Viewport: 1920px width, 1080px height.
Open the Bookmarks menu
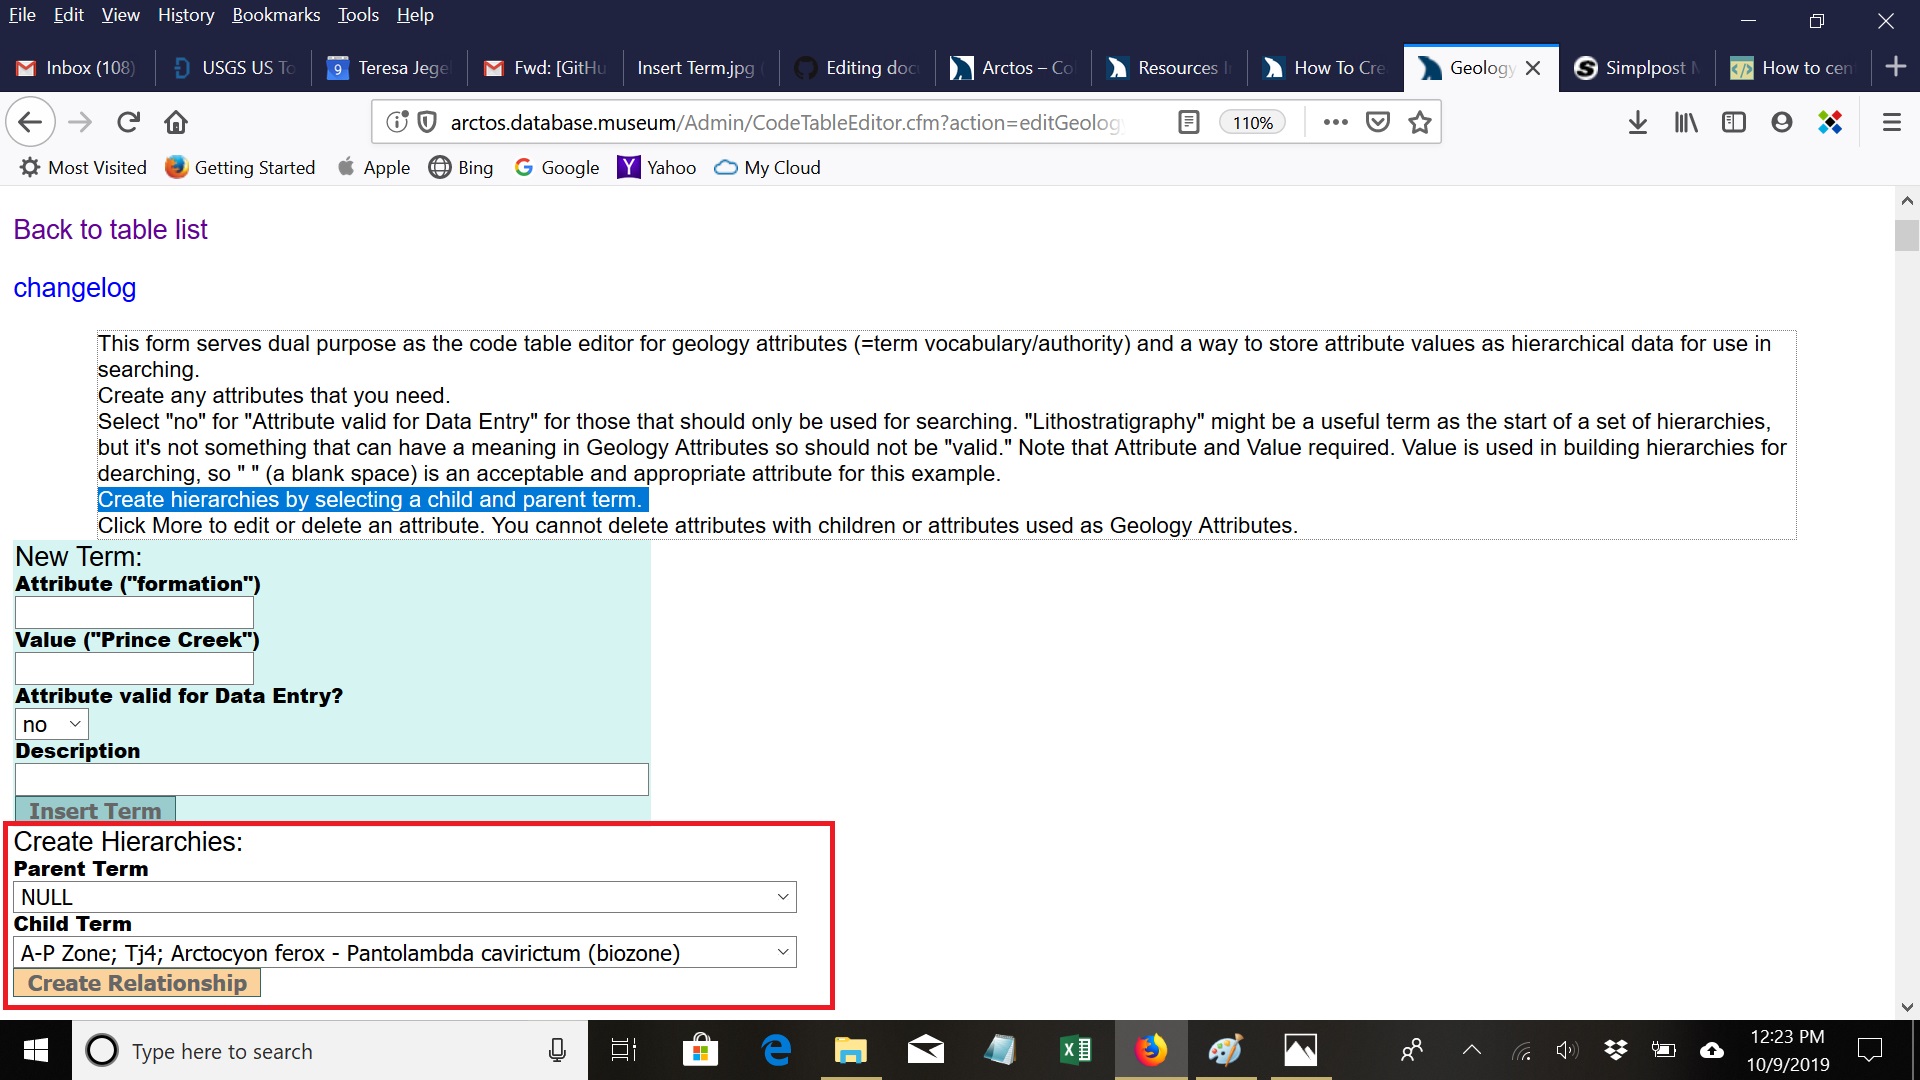point(276,15)
